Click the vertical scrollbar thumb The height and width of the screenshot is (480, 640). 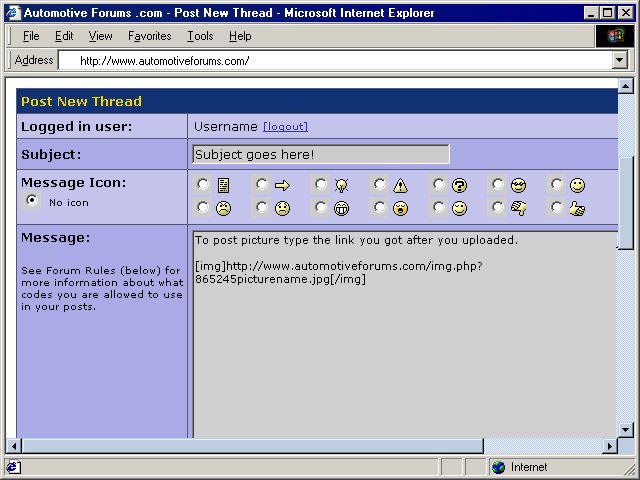[x=626, y=202]
